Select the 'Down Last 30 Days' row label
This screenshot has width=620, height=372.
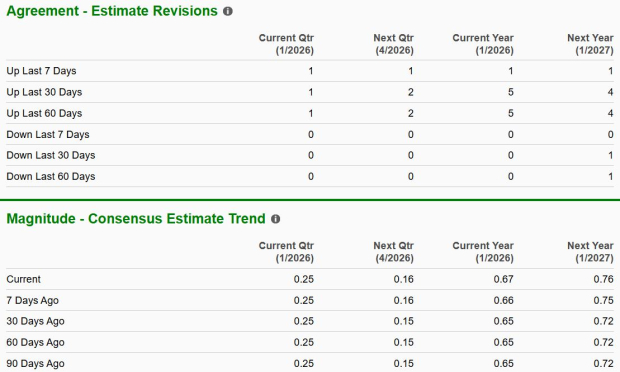[x=51, y=155]
